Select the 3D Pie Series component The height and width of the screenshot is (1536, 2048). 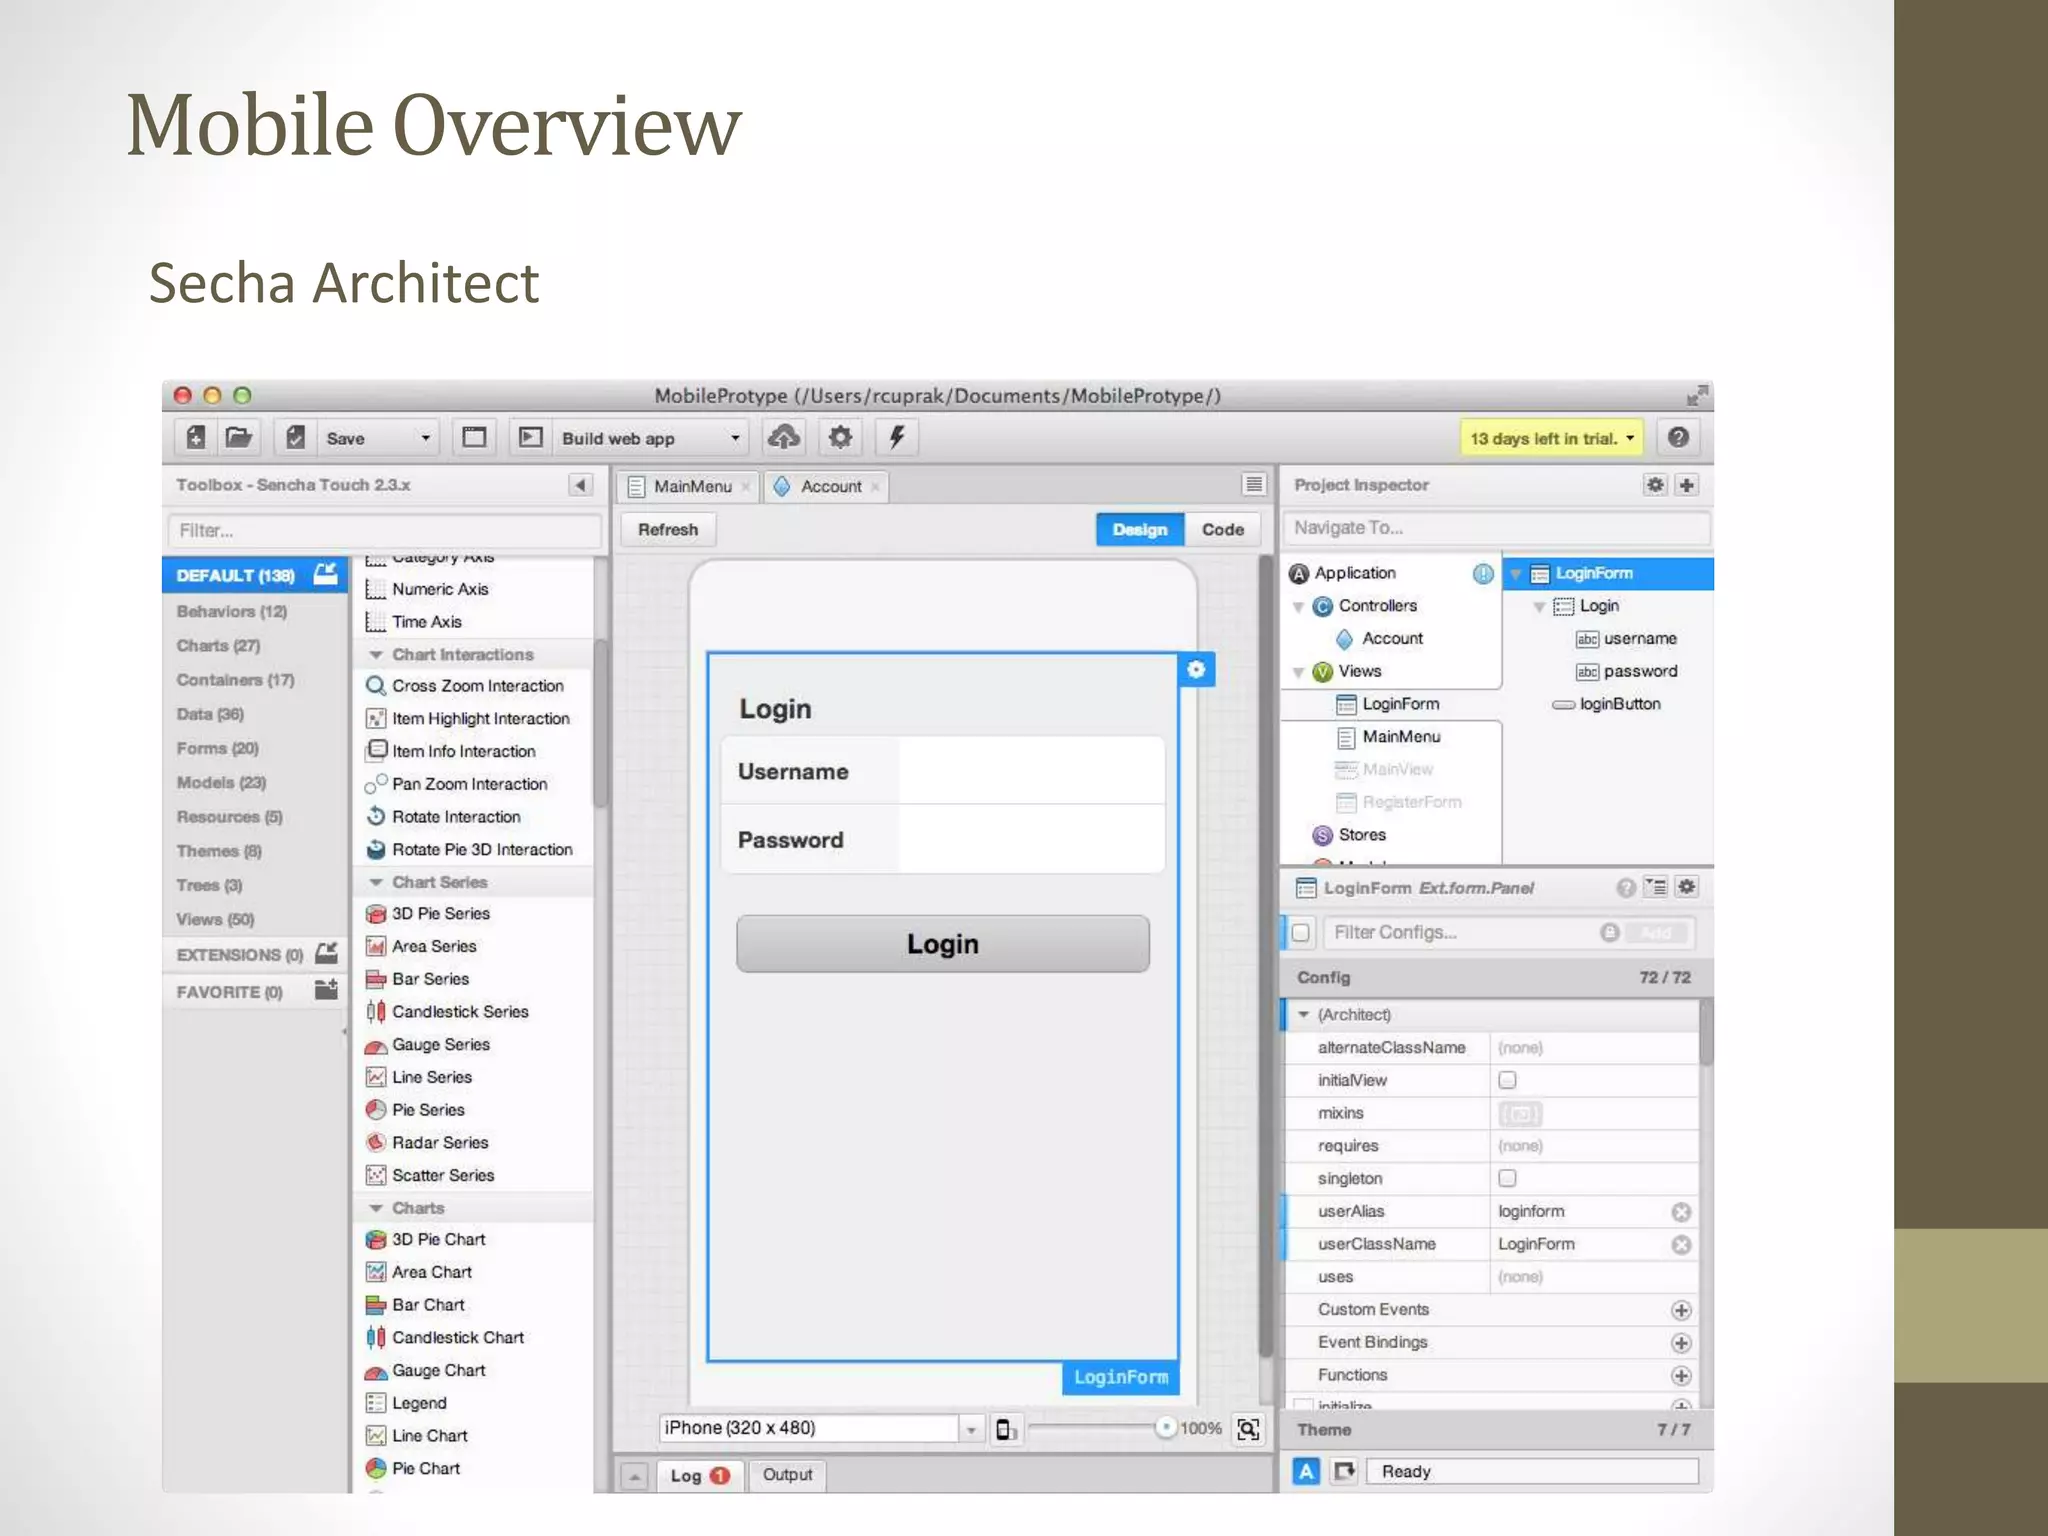coord(428,914)
